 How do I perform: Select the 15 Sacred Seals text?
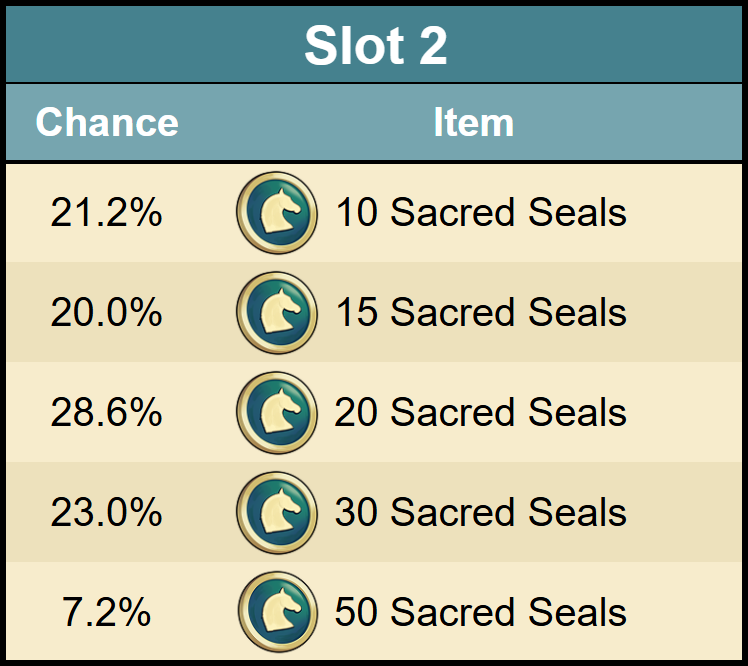481,312
